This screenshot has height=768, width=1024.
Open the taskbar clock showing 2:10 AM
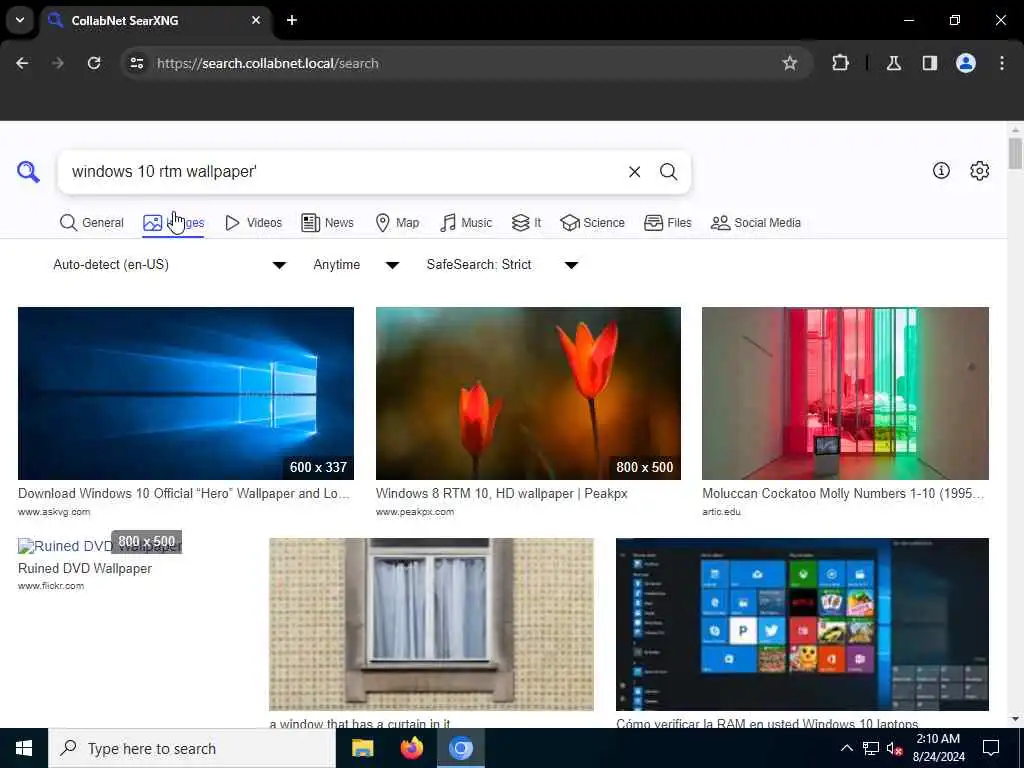(938, 748)
